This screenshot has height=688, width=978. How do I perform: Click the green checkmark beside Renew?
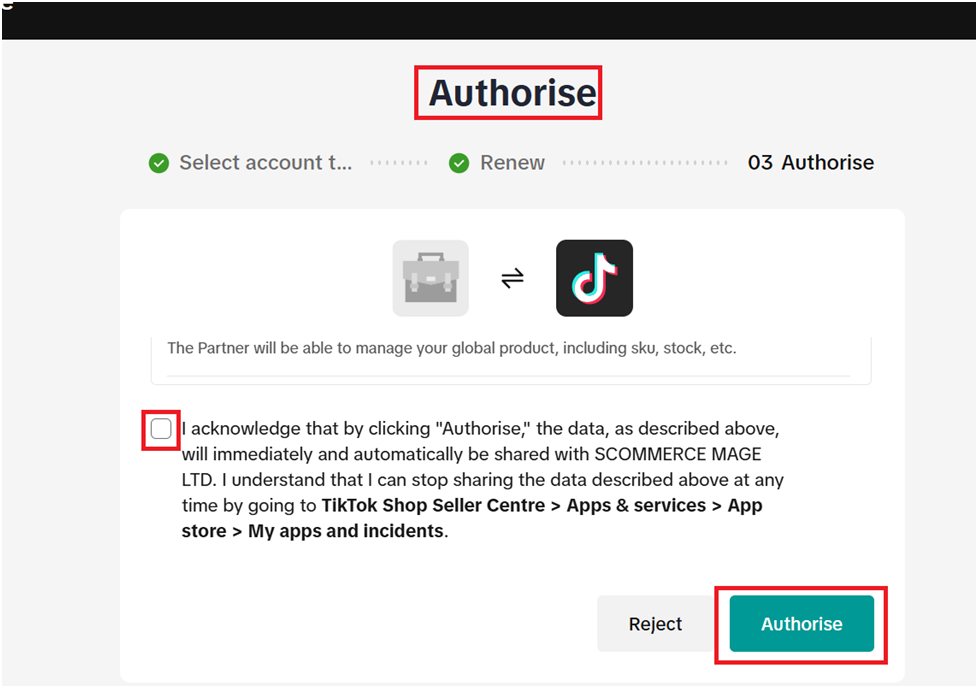click(x=459, y=163)
